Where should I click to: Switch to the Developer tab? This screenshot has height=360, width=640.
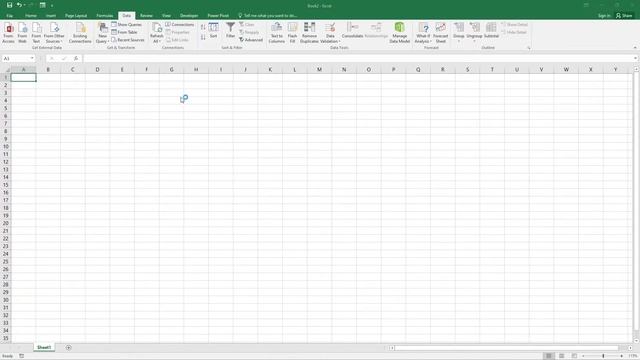(x=189, y=16)
